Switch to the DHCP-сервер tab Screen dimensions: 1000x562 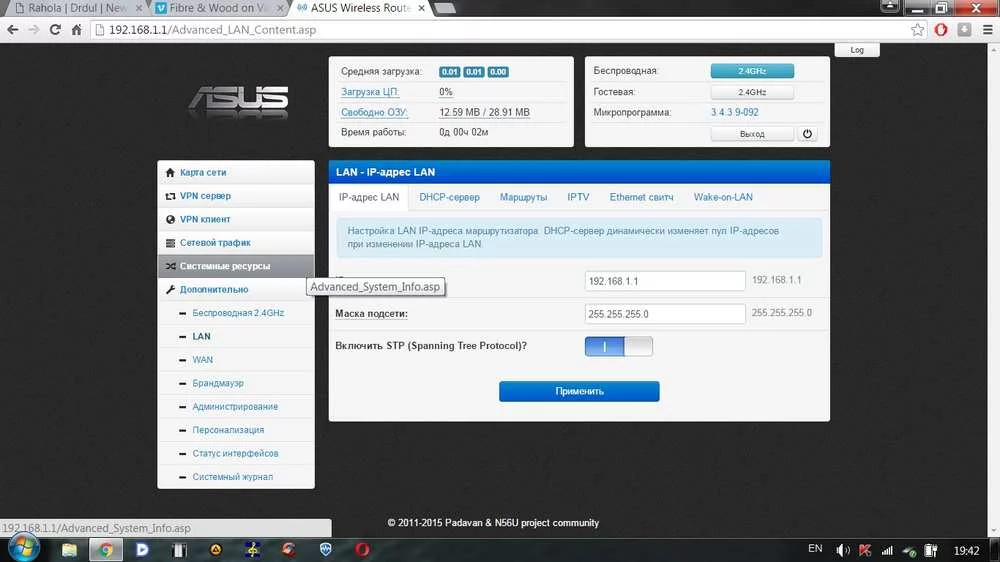pyautogui.click(x=449, y=197)
